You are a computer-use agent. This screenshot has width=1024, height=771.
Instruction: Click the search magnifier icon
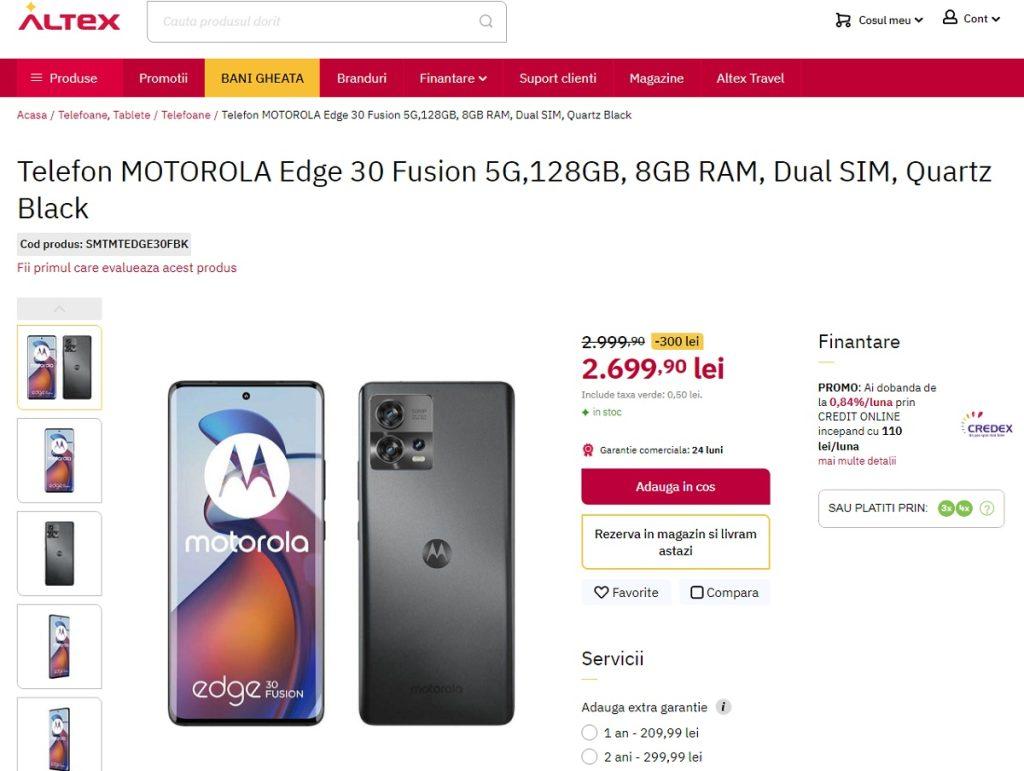pos(486,21)
